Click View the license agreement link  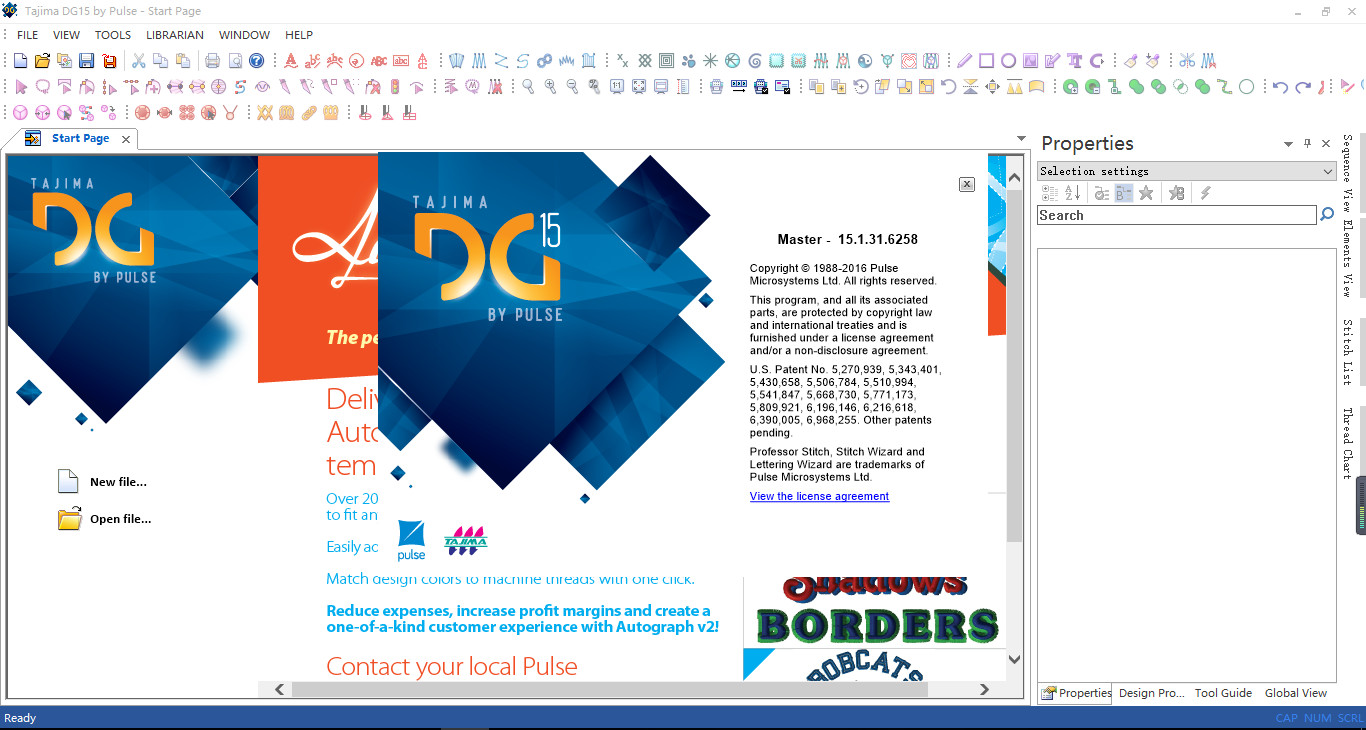point(819,496)
